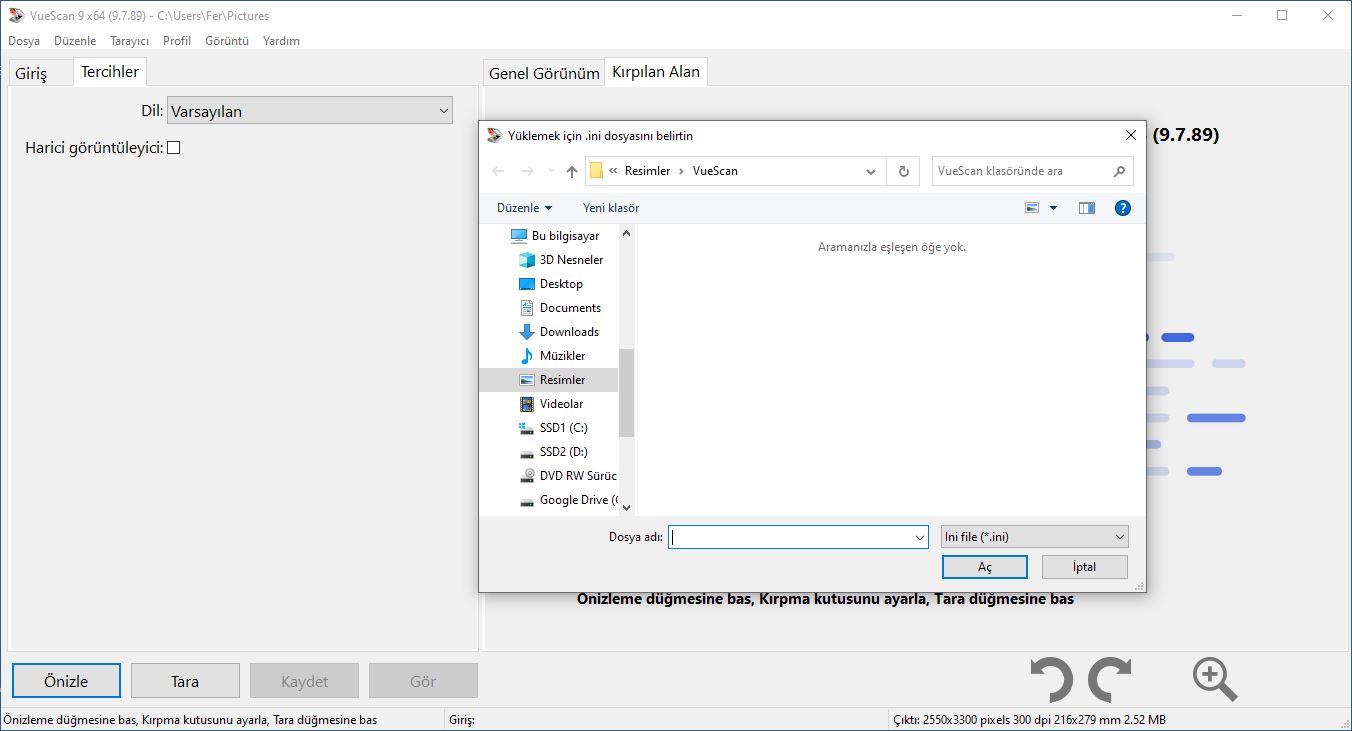Switch to the Genel Görünüm tab
Viewport: 1352px width, 731px height.
coord(544,73)
